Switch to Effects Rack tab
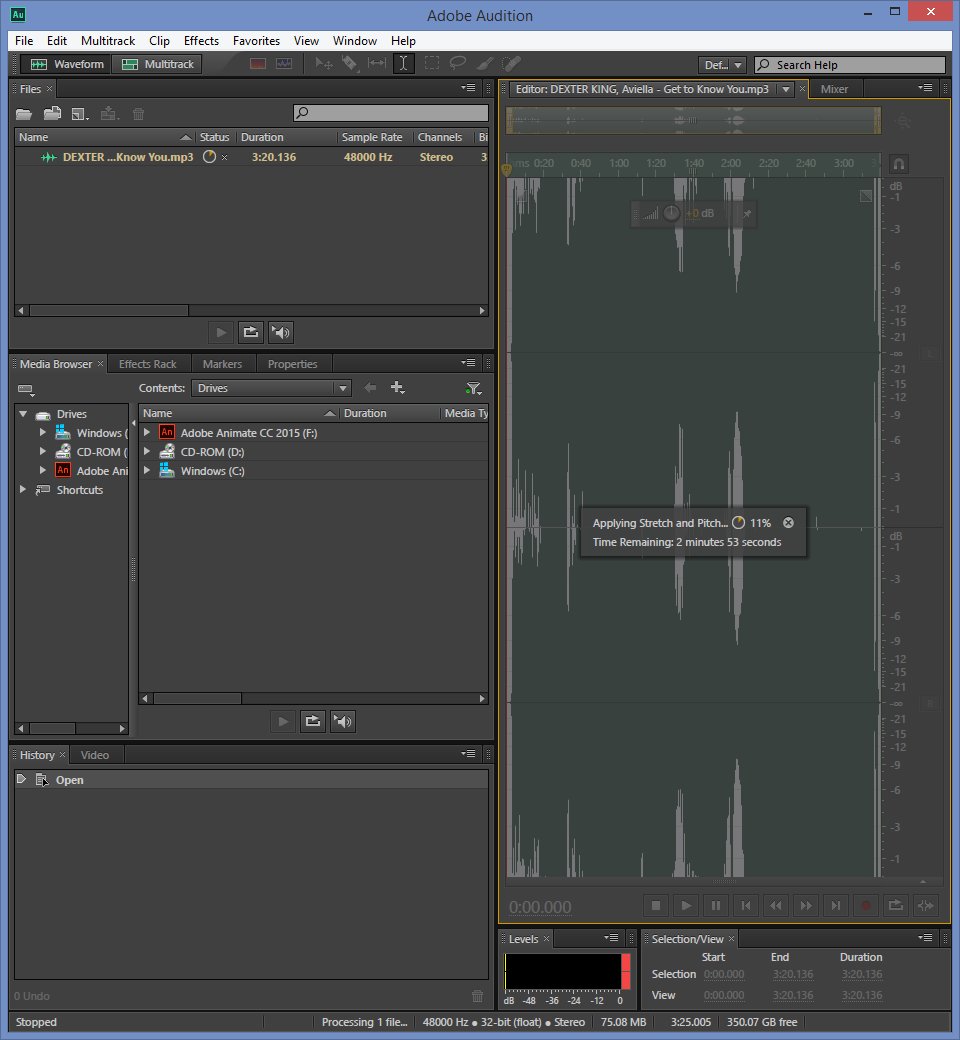Viewport: 960px width, 1040px height. click(147, 364)
